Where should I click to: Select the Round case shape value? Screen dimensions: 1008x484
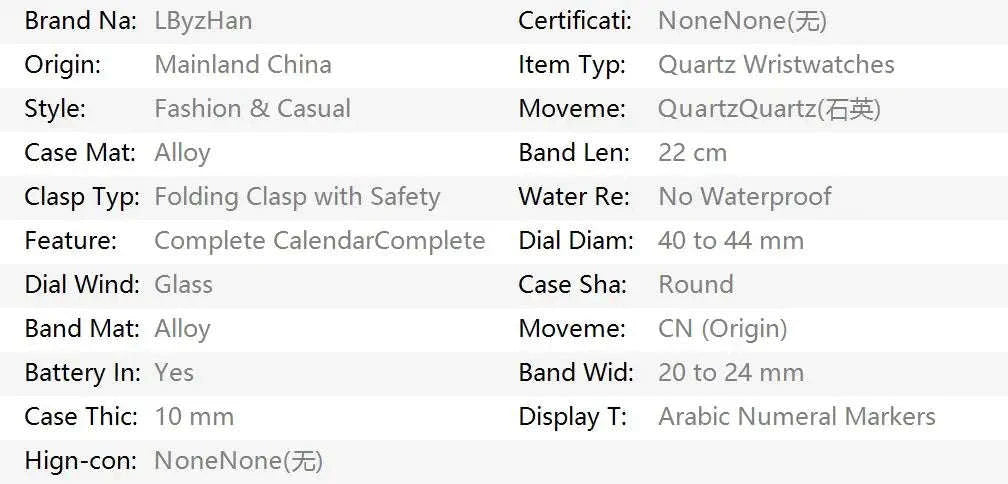pyautogui.click(x=696, y=285)
